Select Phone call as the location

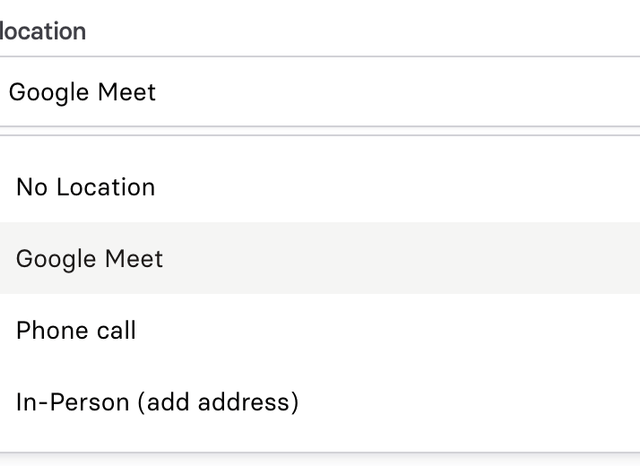pos(76,331)
